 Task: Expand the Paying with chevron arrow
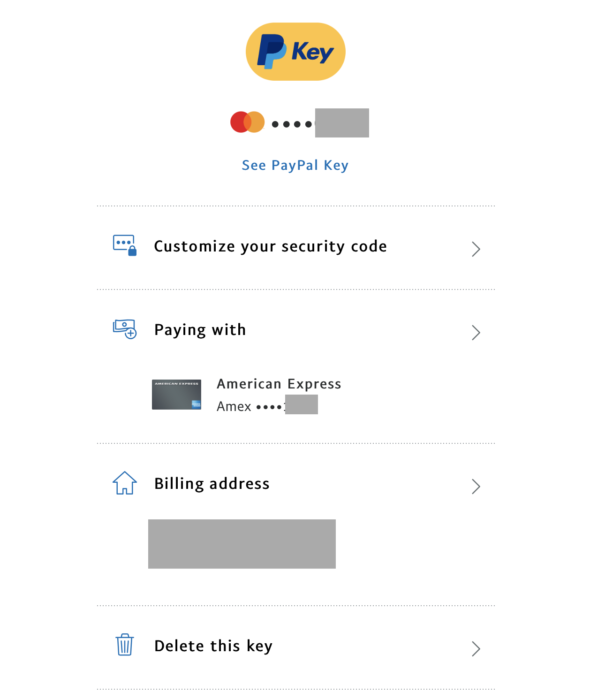476,332
